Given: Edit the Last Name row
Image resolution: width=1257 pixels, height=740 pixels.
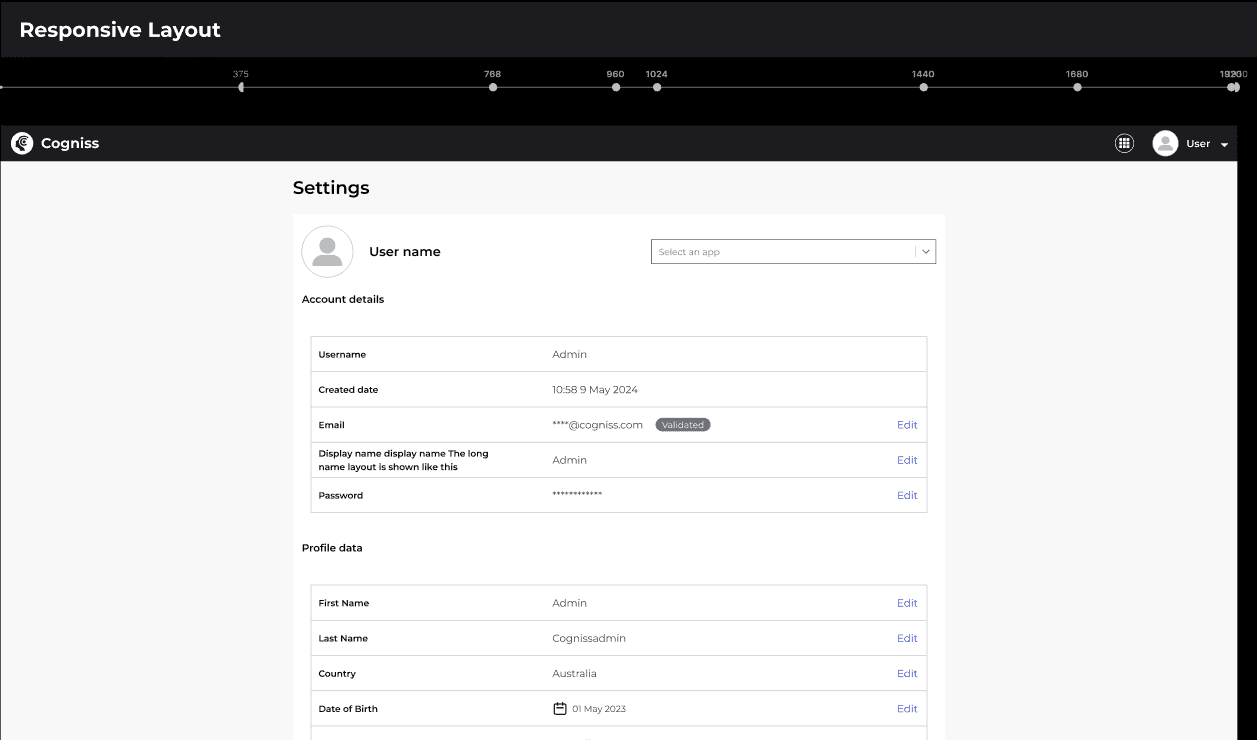Looking at the screenshot, I should pyautogui.click(x=907, y=638).
